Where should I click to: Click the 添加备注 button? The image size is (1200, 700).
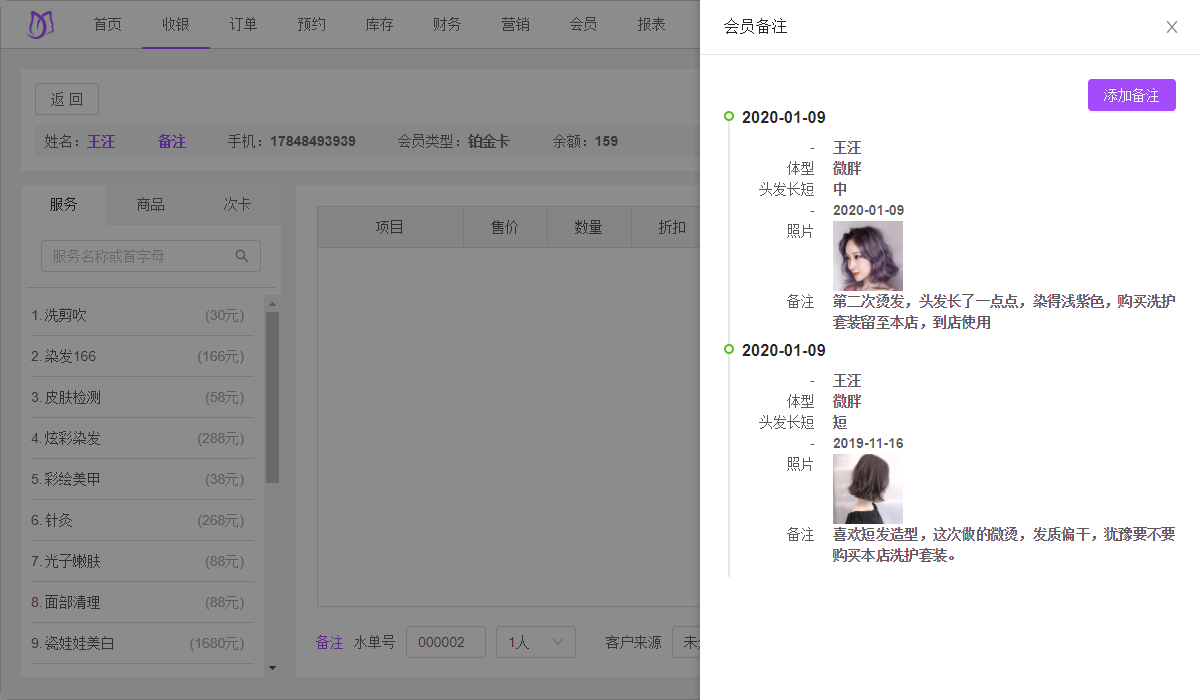pyautogui.click(x=1131, y=96)
